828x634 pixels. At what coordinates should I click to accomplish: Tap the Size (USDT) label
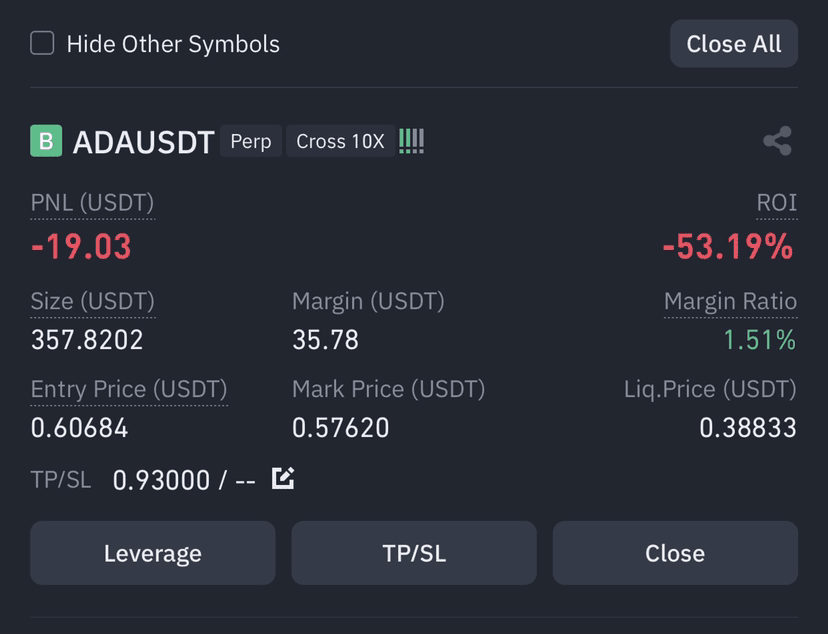pos(93,301)
